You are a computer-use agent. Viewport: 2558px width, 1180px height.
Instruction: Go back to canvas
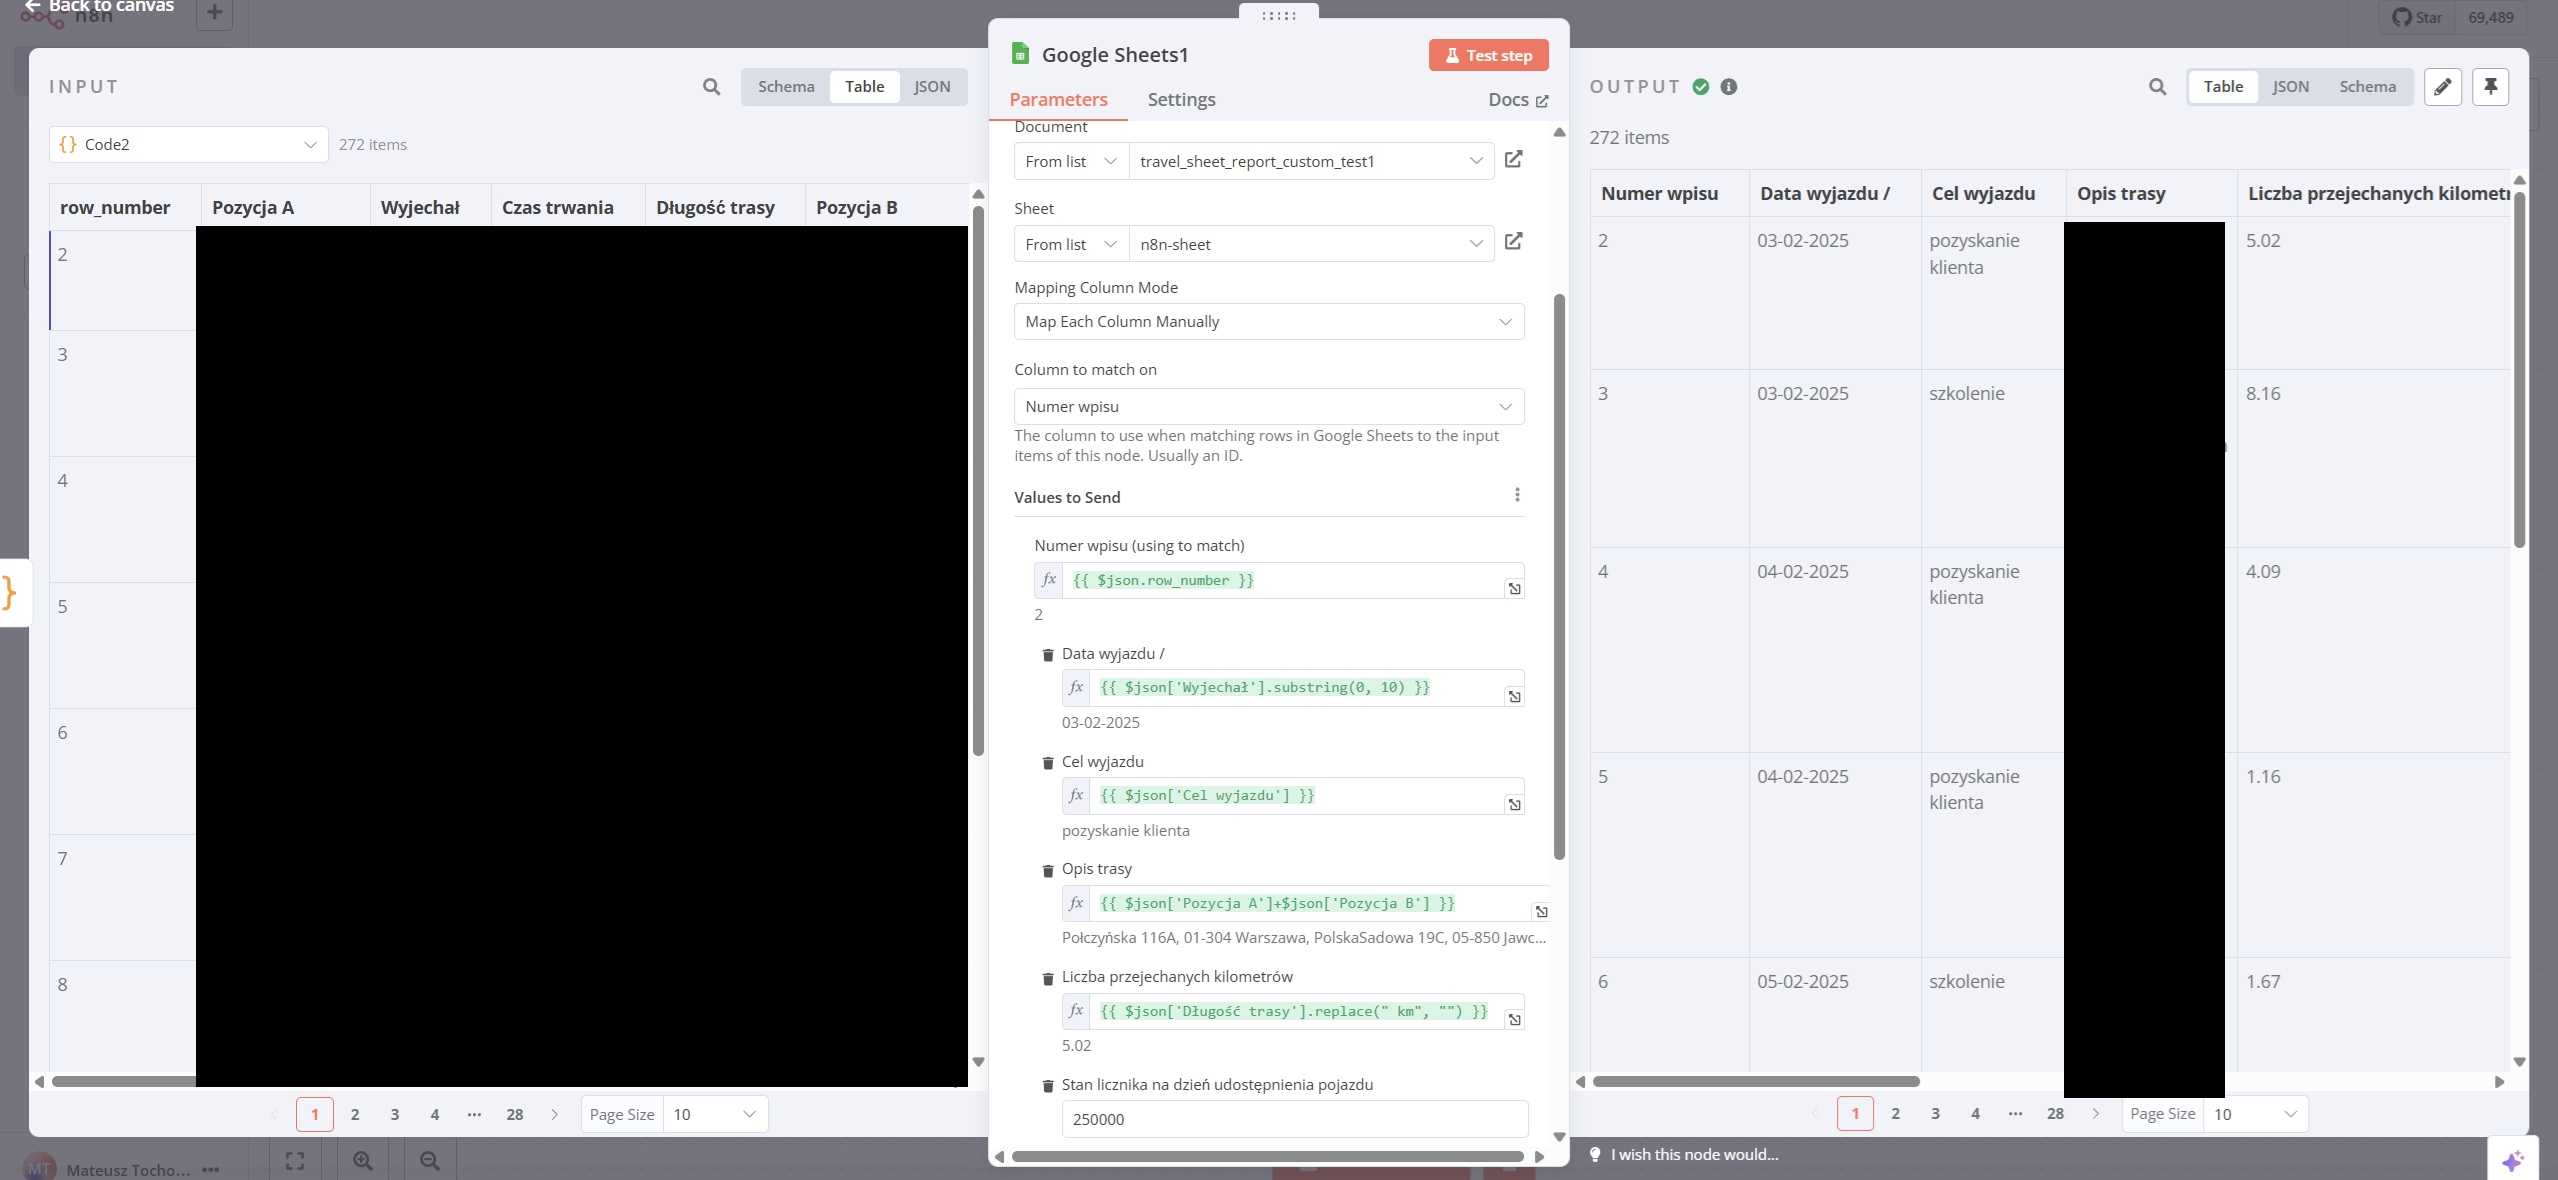click(x=98, y=6)
